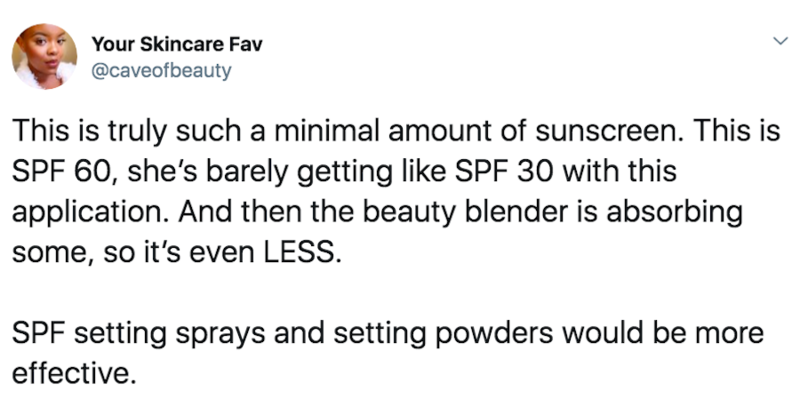The width and height of the screenshot is (800, 399).
Task: Open the tweet options chevron menu
Action: [x=781, y=41]
